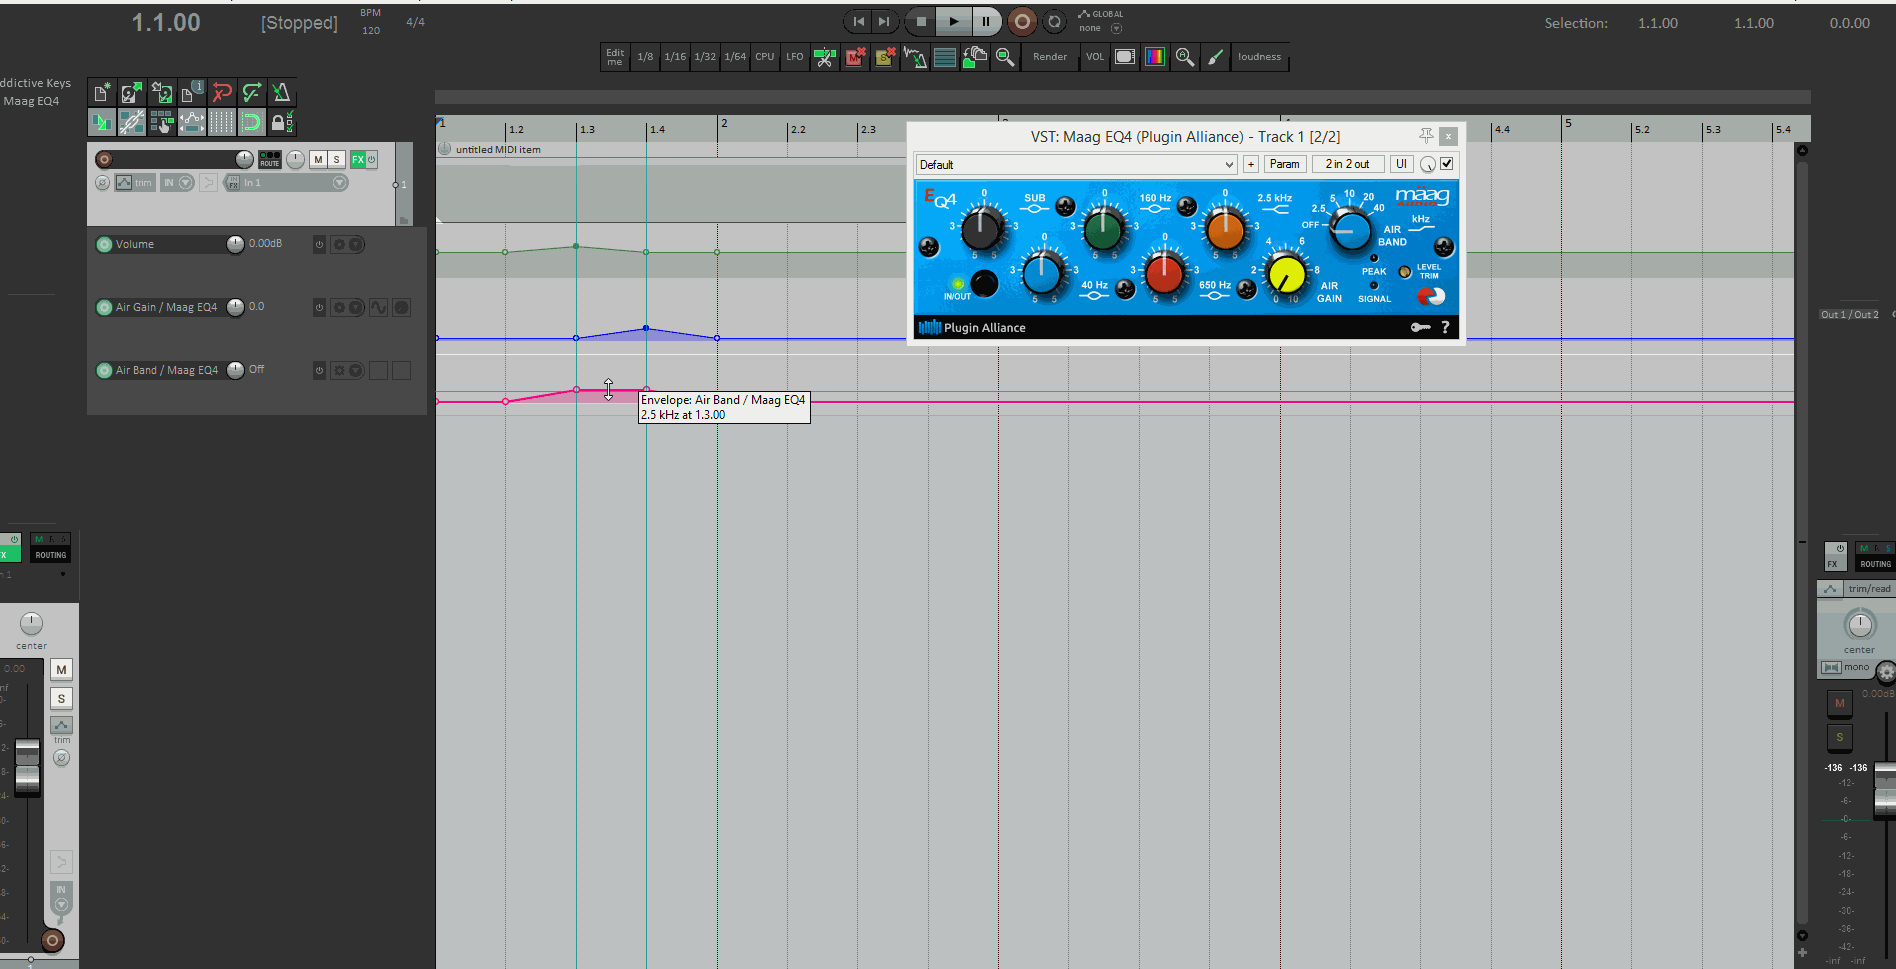Viewport: 1896px width, 969px height.
Task: Open Track 1 FX chain button
Action: (358, 159)
